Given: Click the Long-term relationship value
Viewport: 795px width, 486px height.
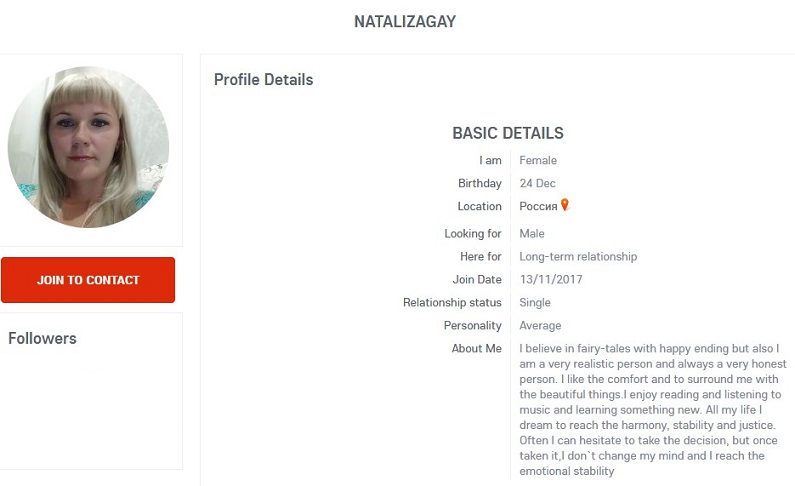Looking at the screenshot, I should (x=578, y=257).
